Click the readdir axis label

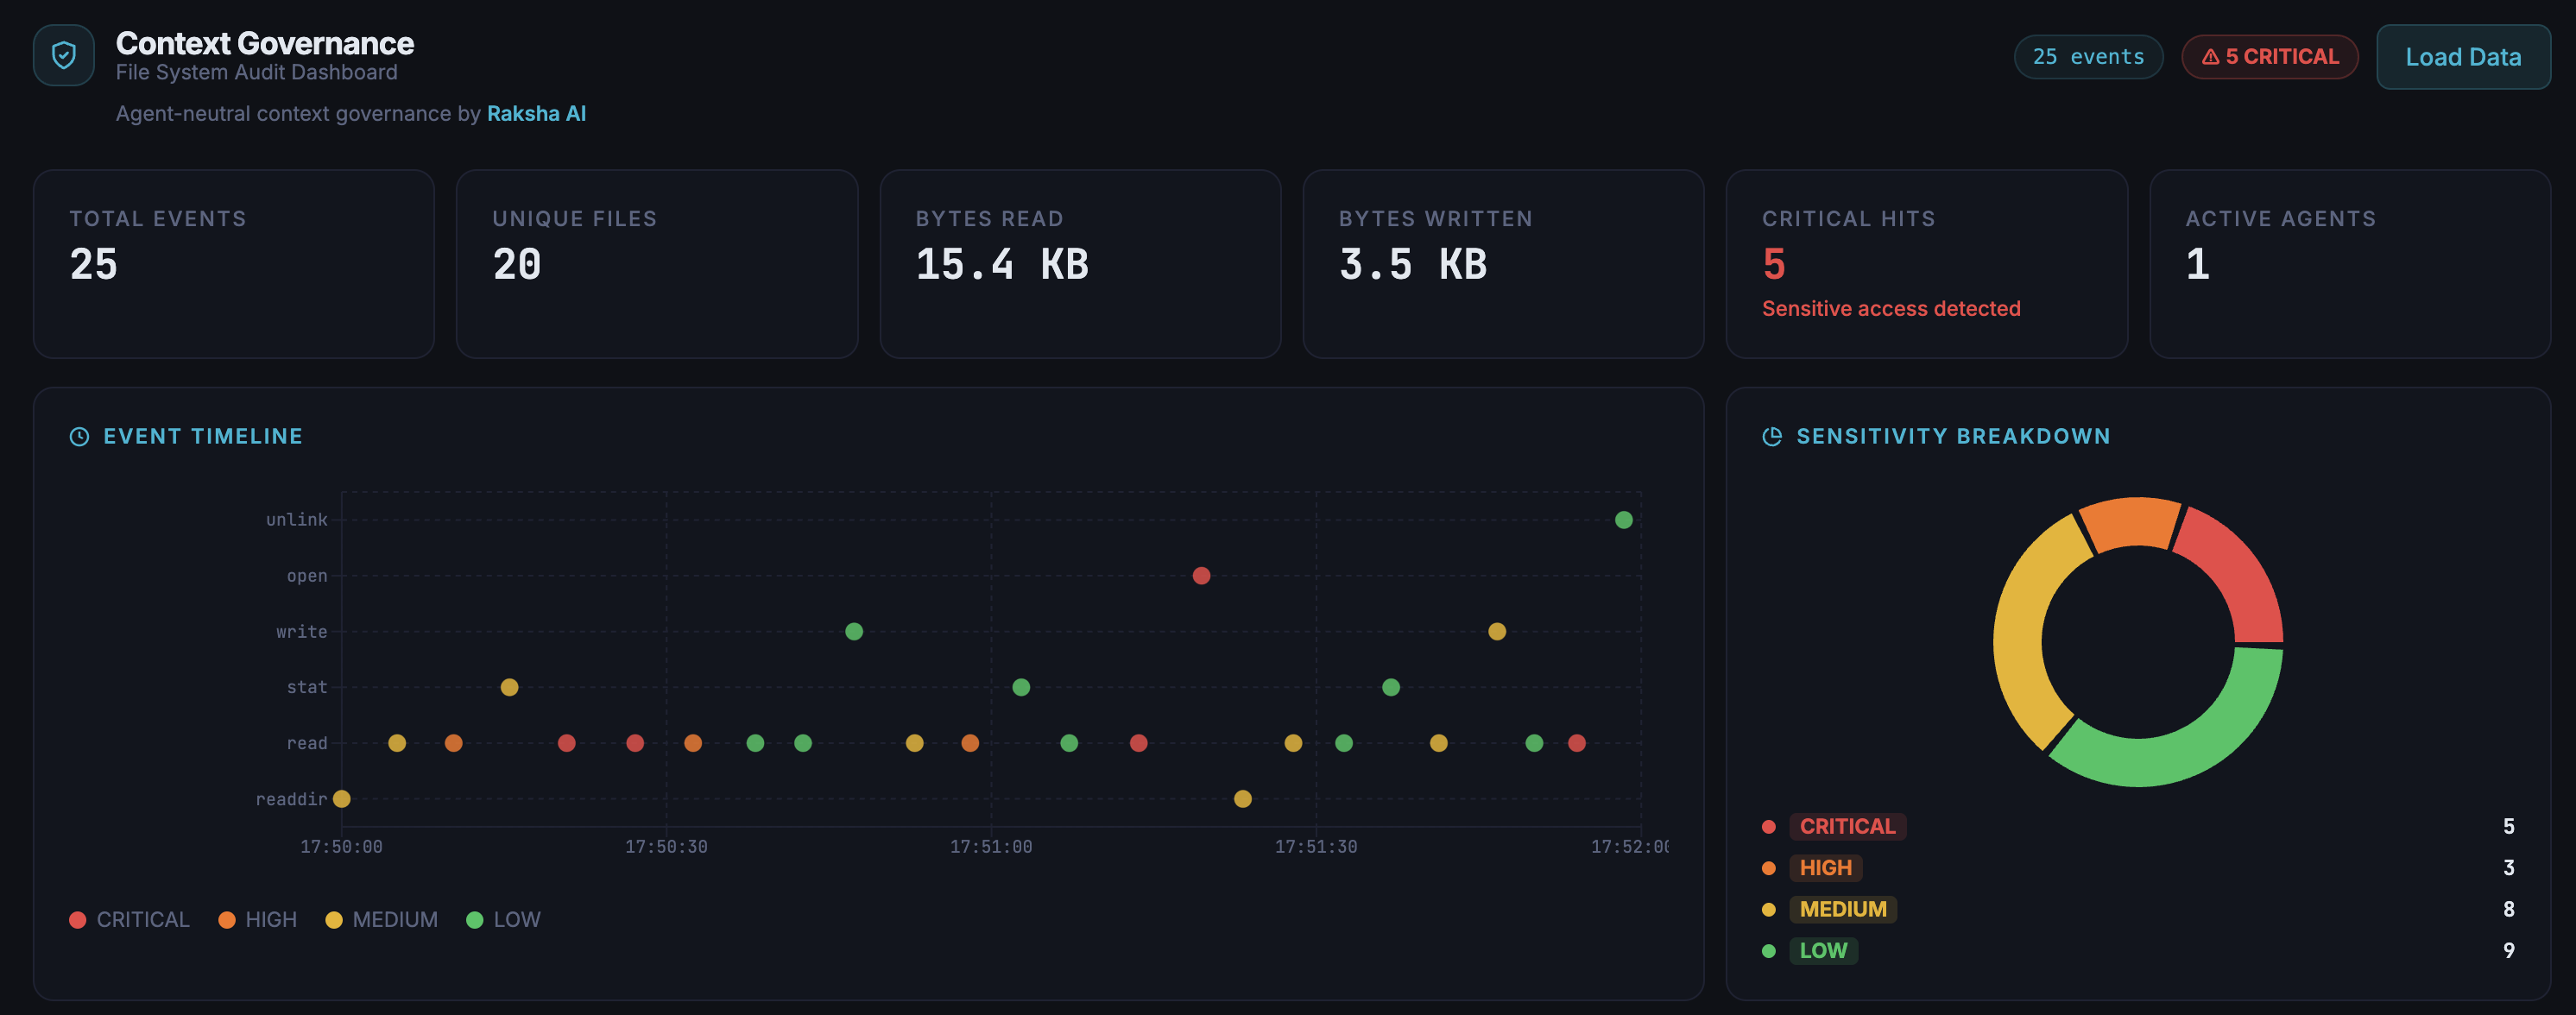tap(291, 799)
